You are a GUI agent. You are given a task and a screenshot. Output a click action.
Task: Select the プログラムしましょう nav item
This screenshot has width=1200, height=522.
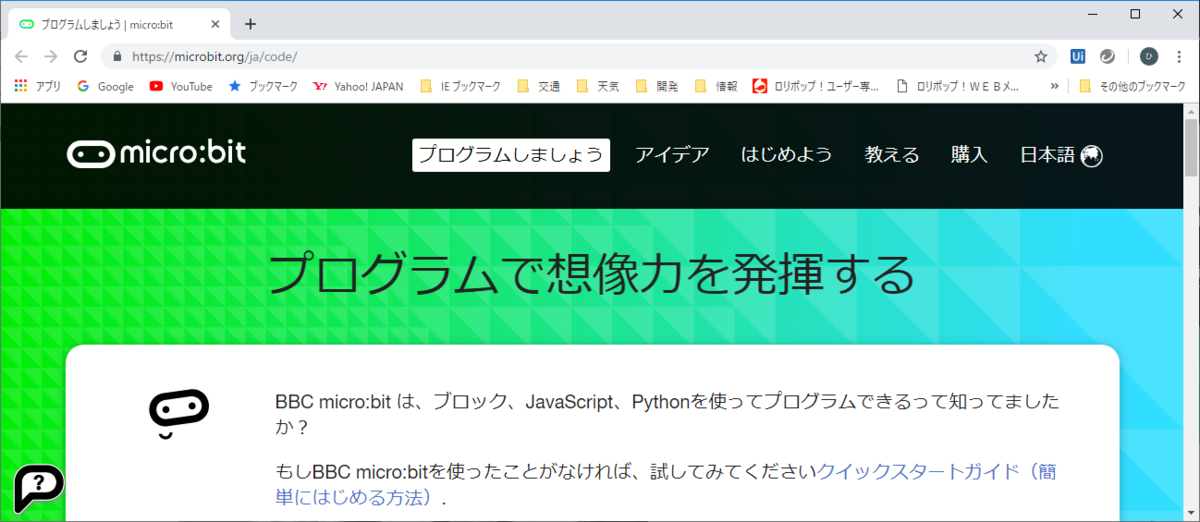511,155
